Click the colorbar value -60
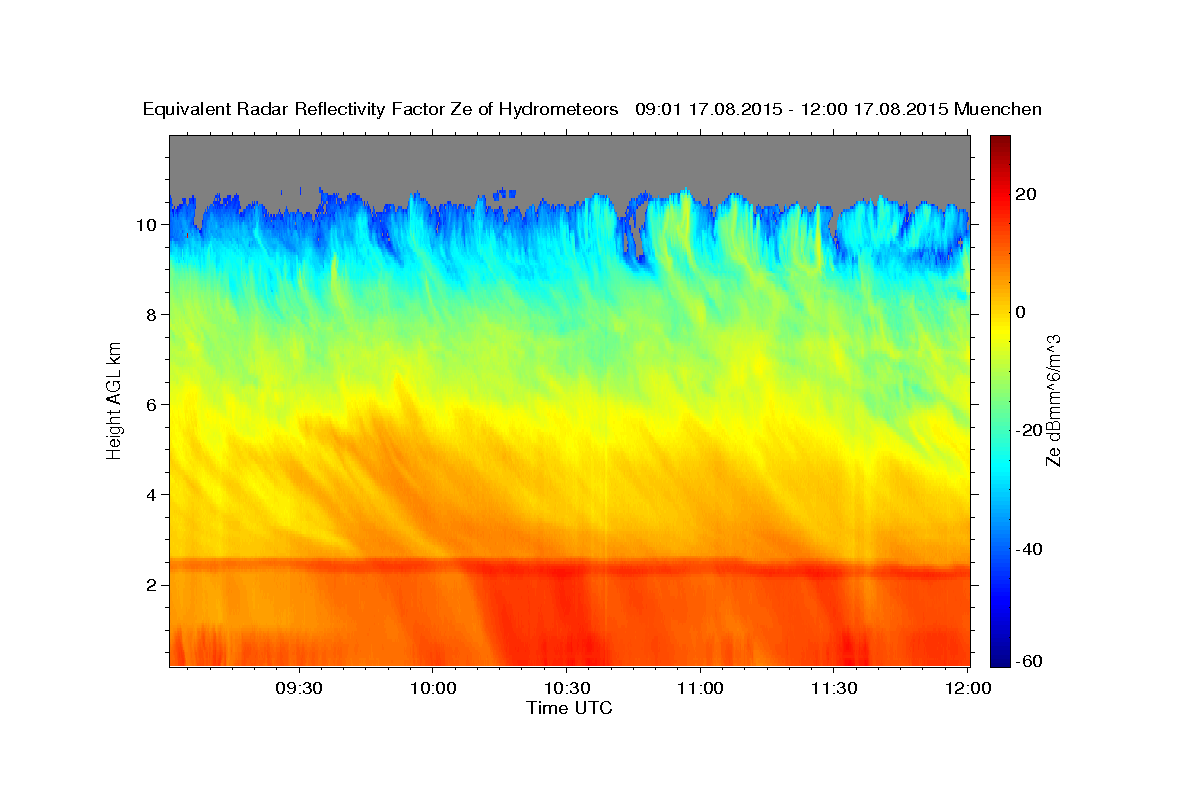Viewport: 1200px width, 800px height. (1030, 661)
